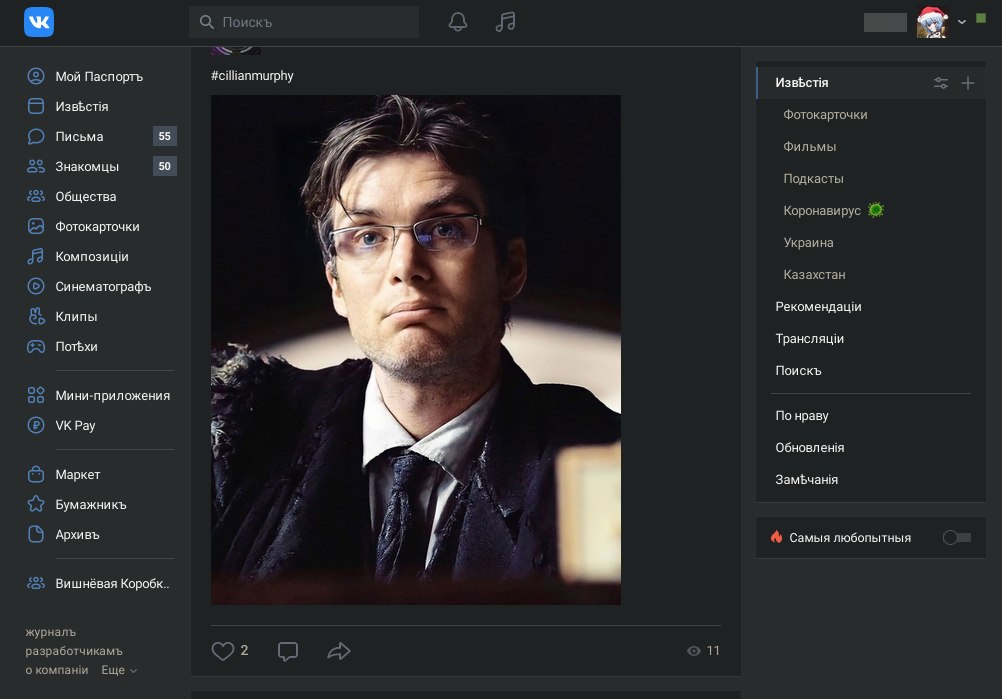This screenshot has width=1002, height=699.
Task: Open comments via speech bubble icon
Action: pos(288,651)
